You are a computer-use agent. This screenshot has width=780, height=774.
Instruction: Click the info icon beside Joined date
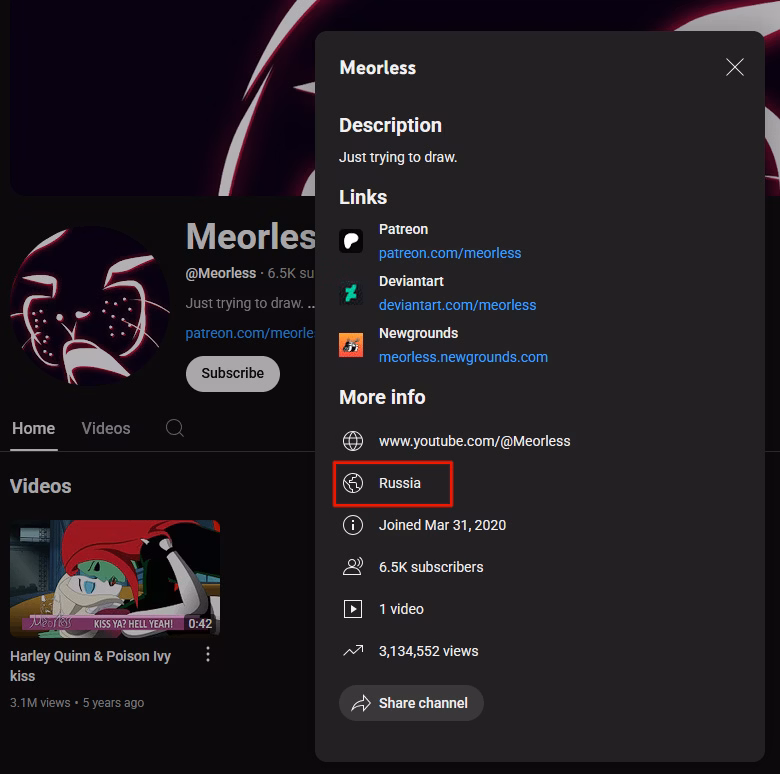click(353, 525)
